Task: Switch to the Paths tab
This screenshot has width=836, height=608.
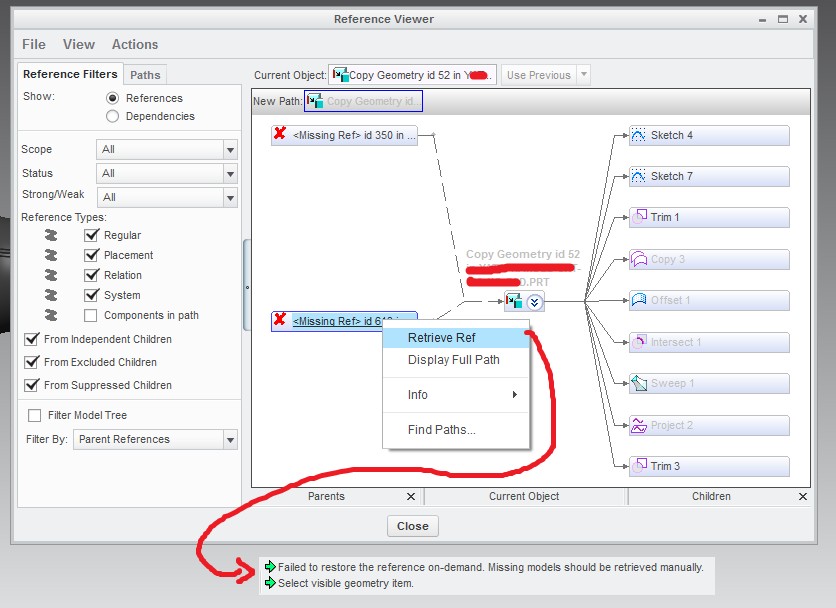Action: [145, 75]
